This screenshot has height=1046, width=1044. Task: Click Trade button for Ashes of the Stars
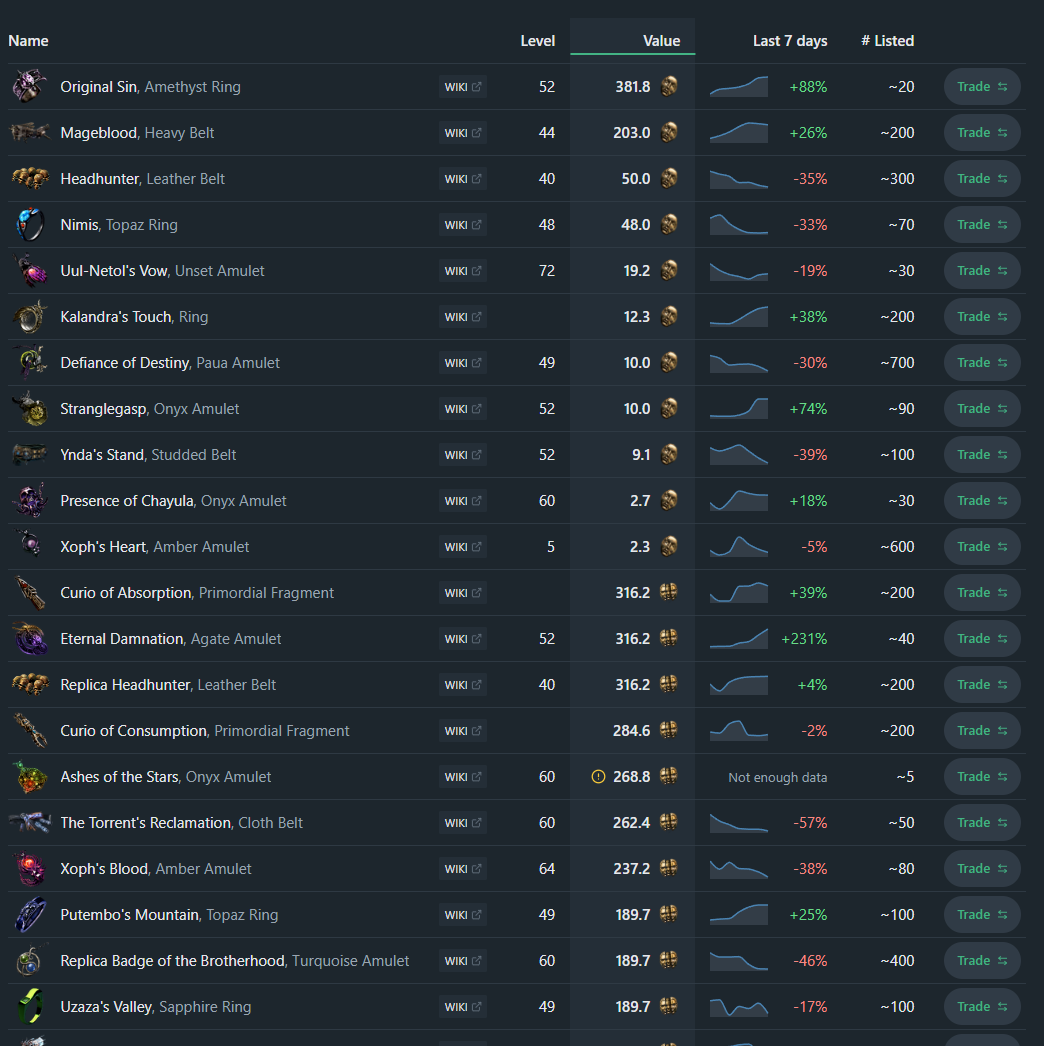tap(982, 777)
